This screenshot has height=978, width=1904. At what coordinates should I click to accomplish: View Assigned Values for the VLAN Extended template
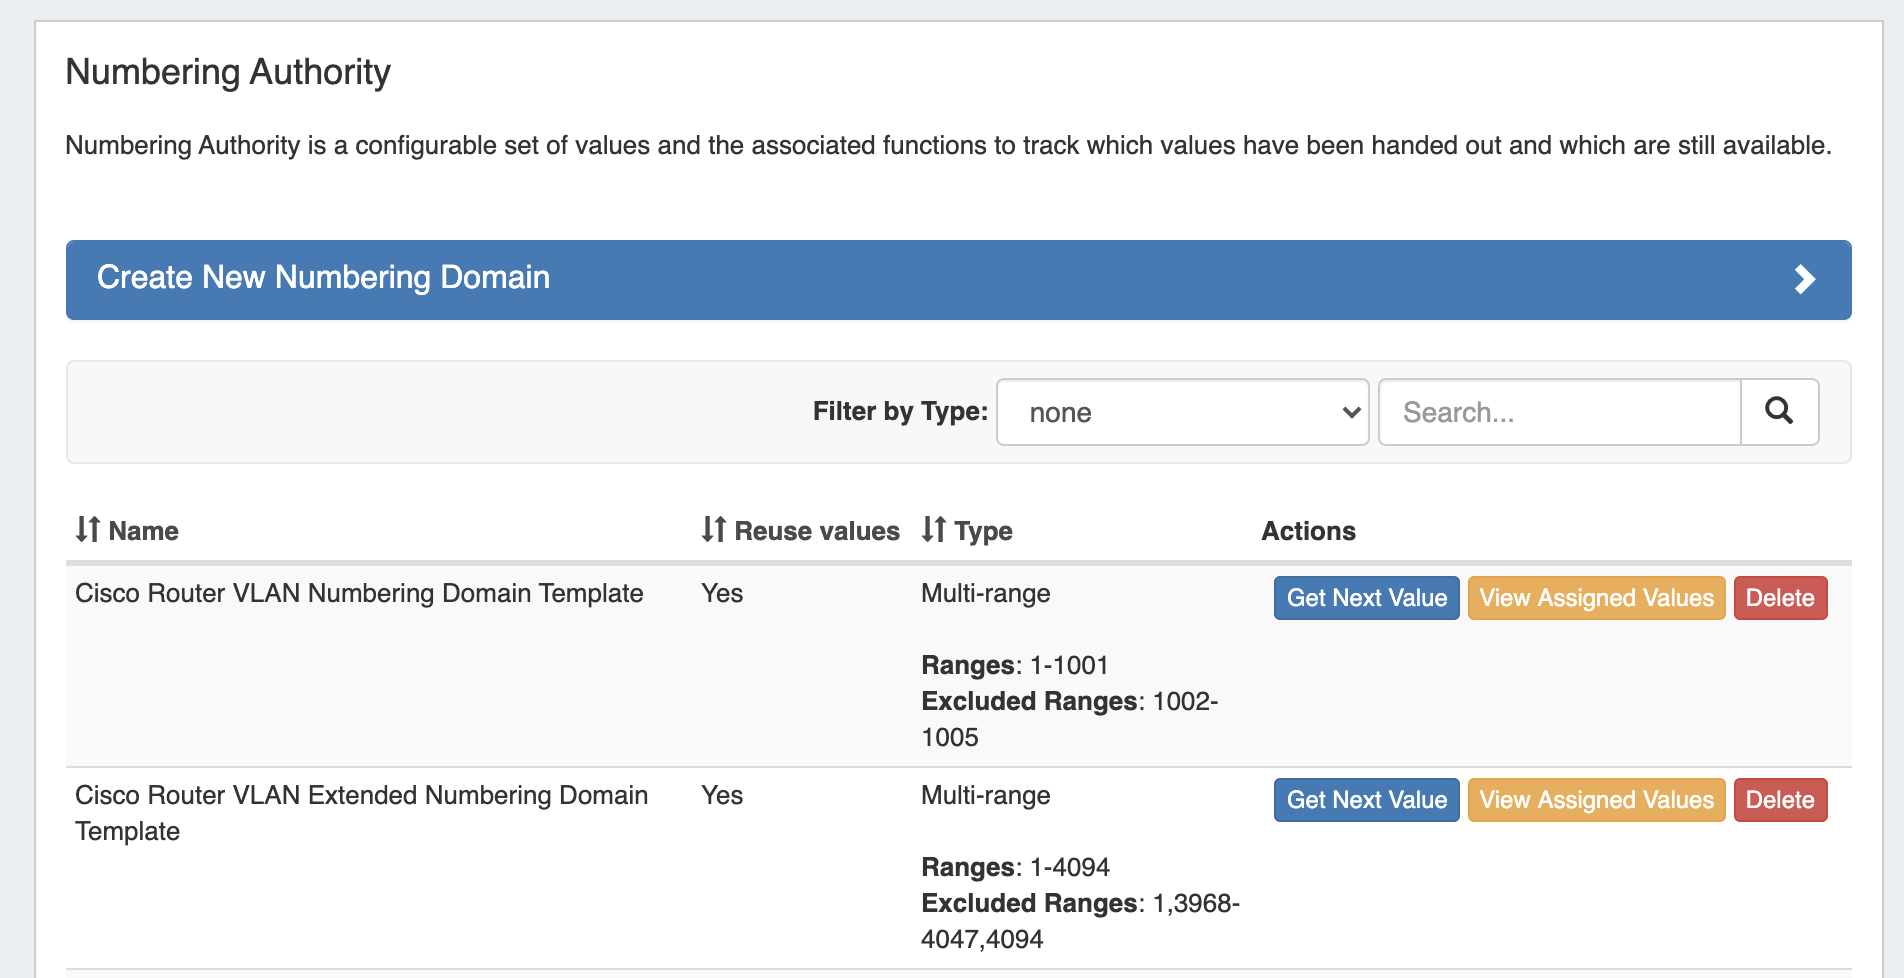tap(1596, 800)
